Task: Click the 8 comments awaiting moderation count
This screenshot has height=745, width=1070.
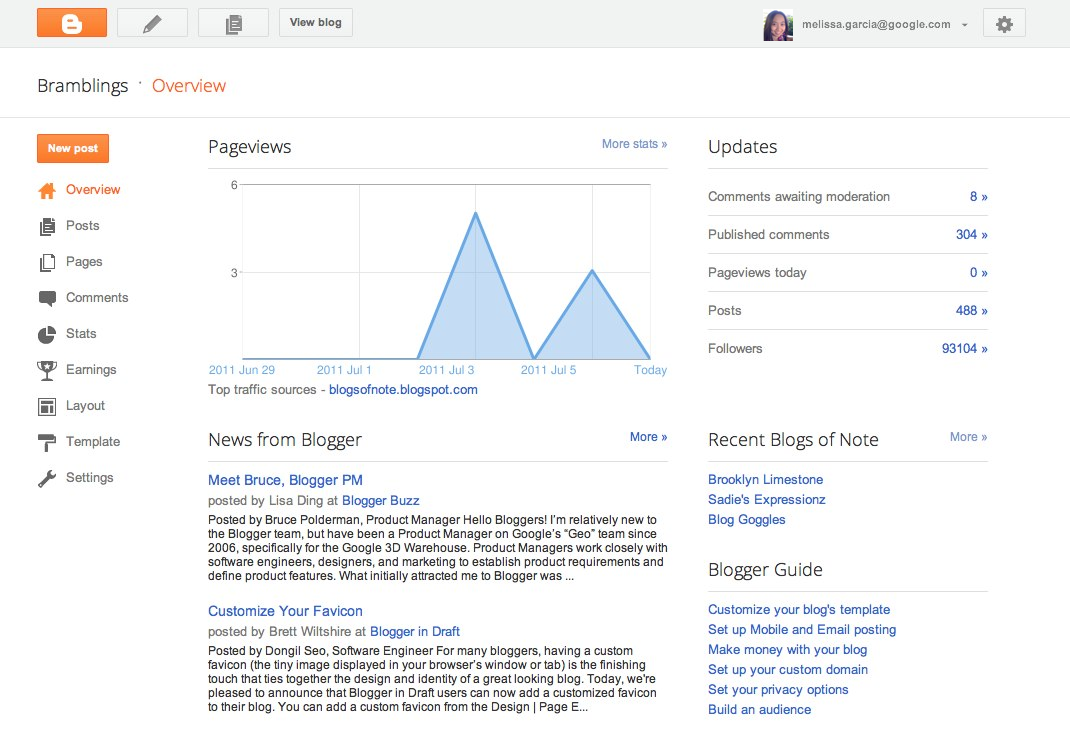Action: tap(977, 197)
